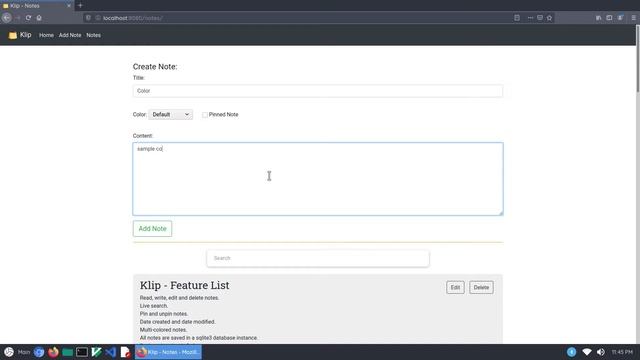Viewport: 640px width, 360px height.
Task: Close the Klip - Notes tab
Action: [69, 6]
